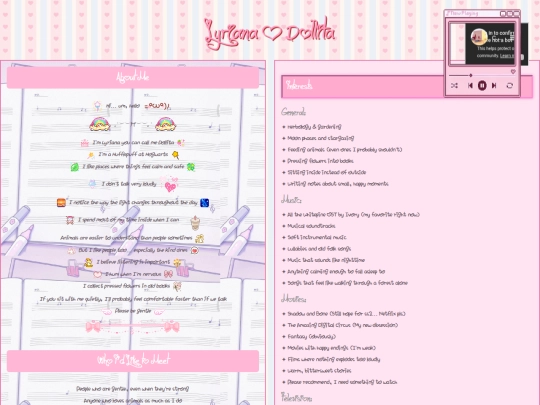540x405 pixels.
Task: Like the song with the heart icon
Action: coord(513,72)
